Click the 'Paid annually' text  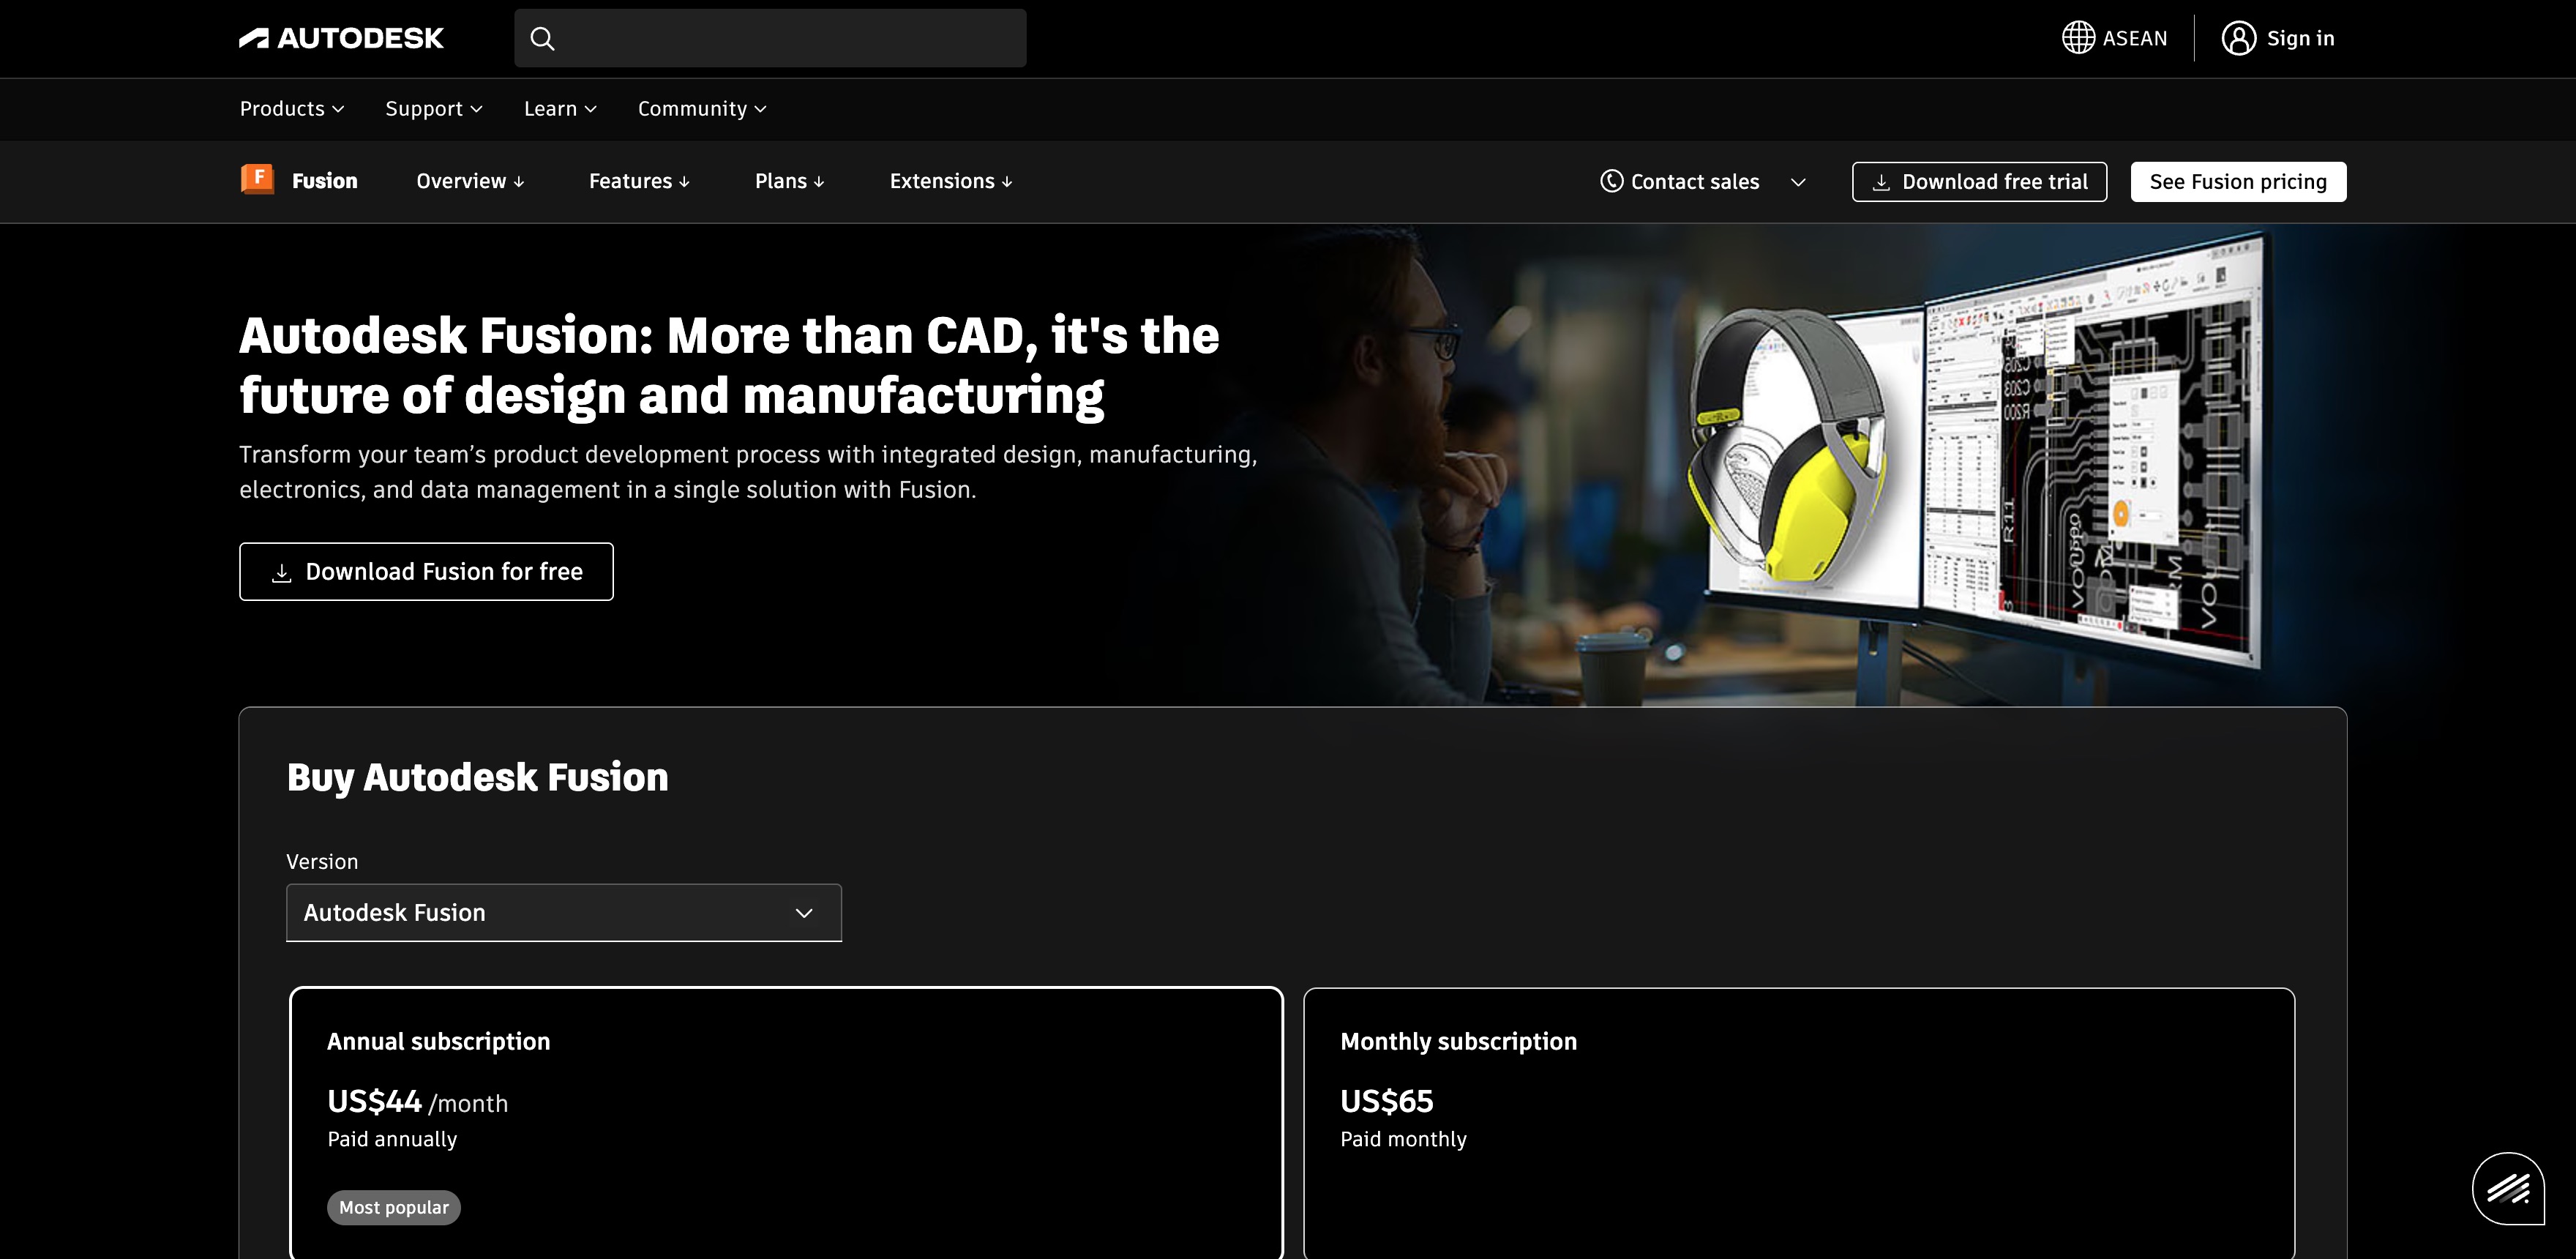point(392,1139)
